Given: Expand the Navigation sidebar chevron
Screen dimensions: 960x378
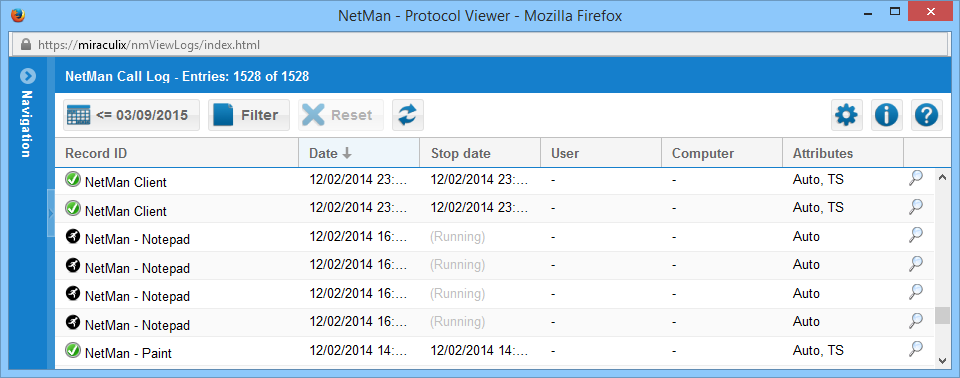Looking at the screenshot, I should 28,76.
